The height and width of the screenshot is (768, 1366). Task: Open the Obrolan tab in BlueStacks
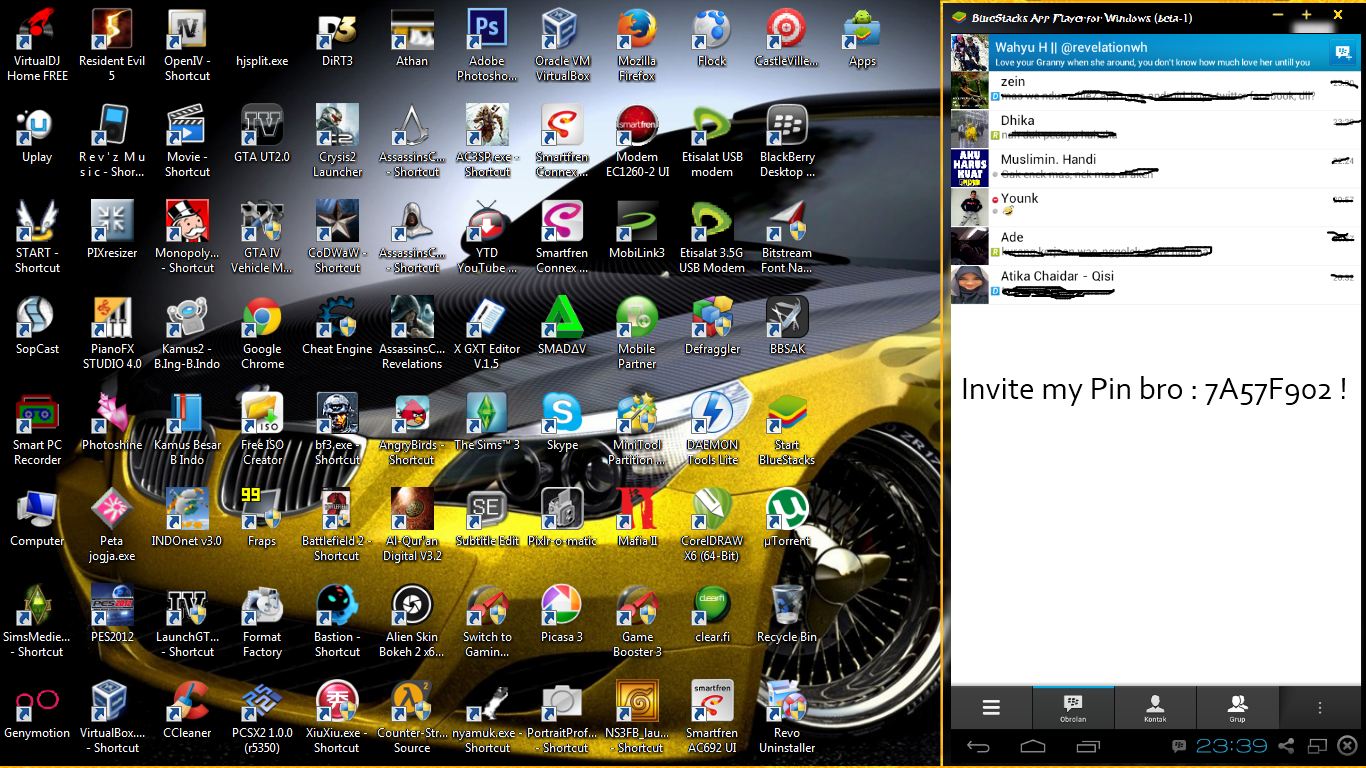(1073, 708)
